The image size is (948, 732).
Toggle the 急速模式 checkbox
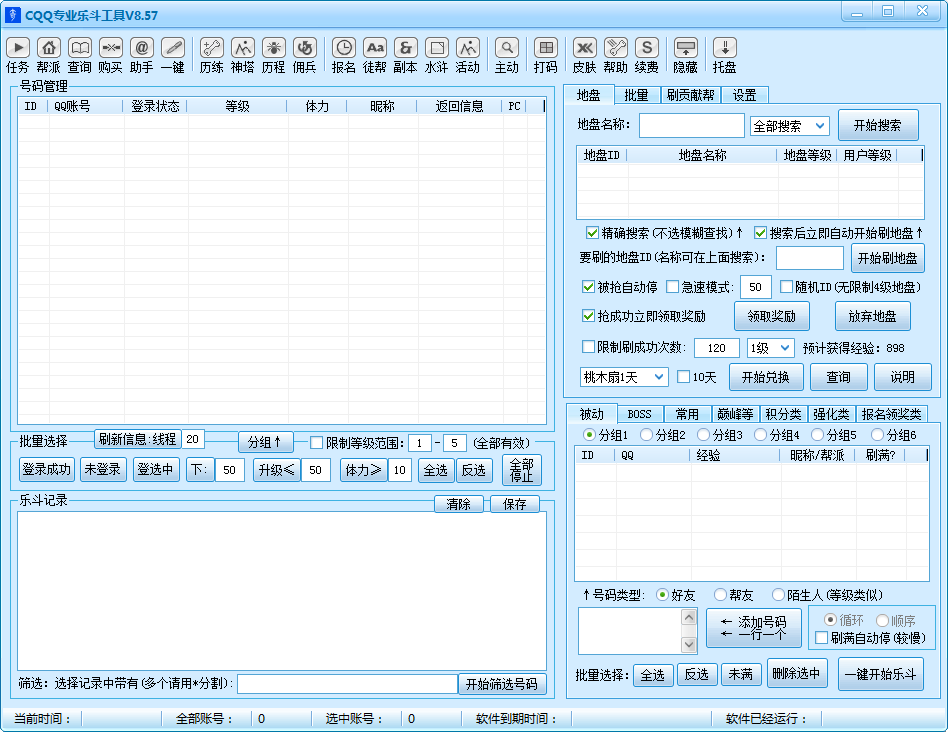pos(673,287)
